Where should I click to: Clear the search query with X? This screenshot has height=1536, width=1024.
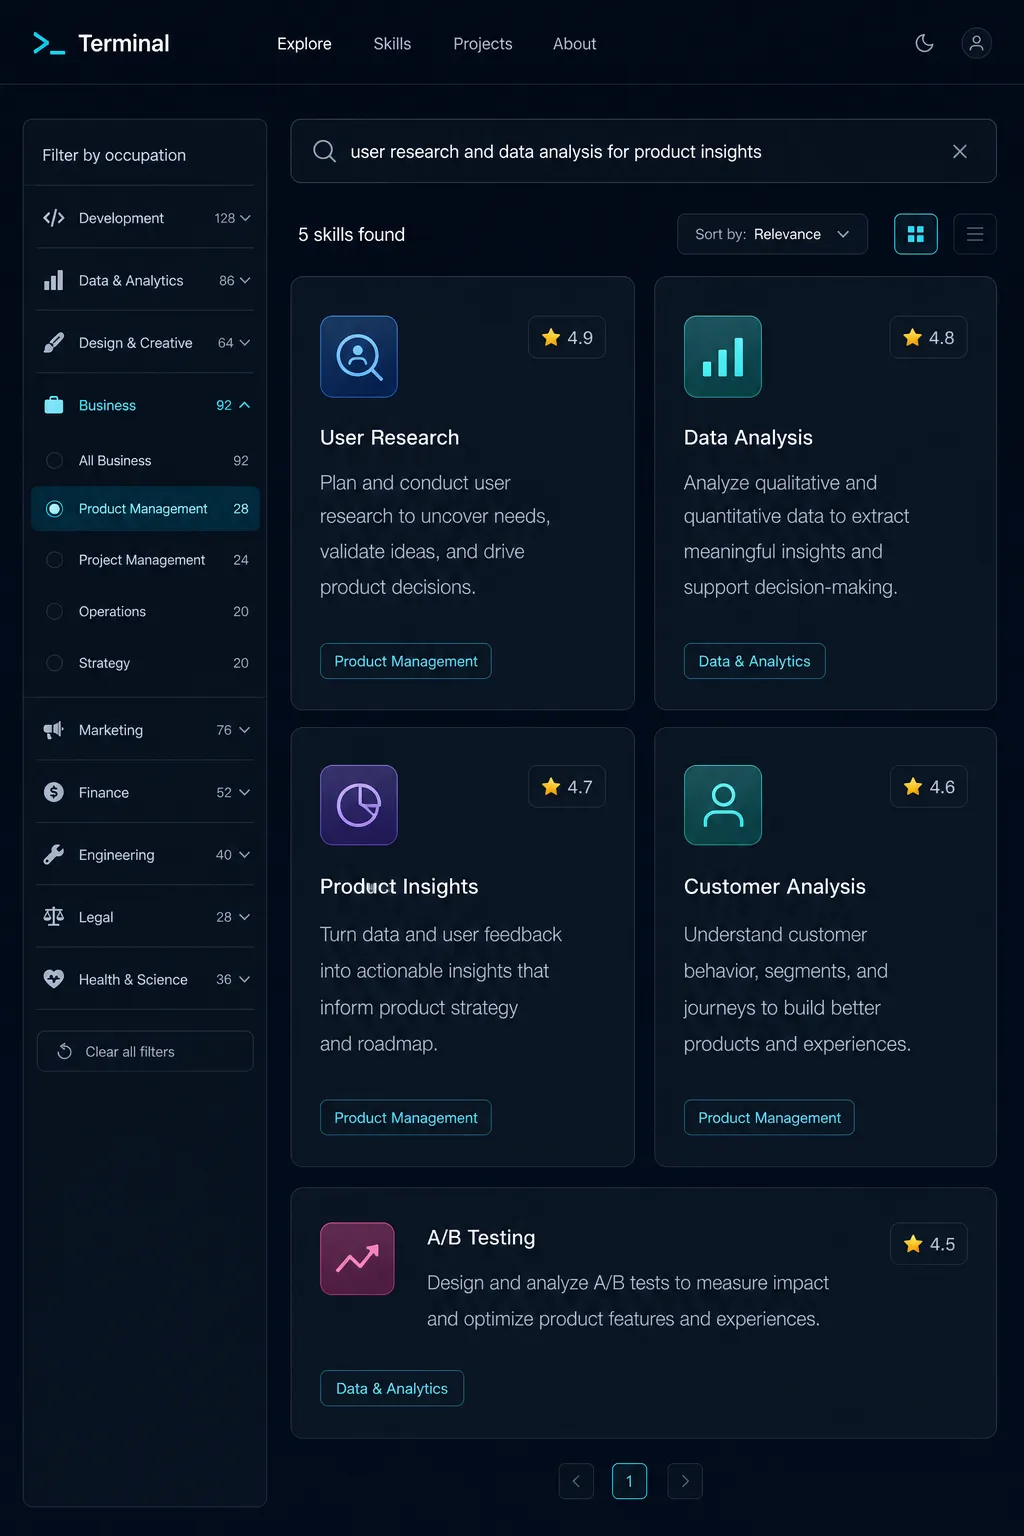[x=959, y=151]
